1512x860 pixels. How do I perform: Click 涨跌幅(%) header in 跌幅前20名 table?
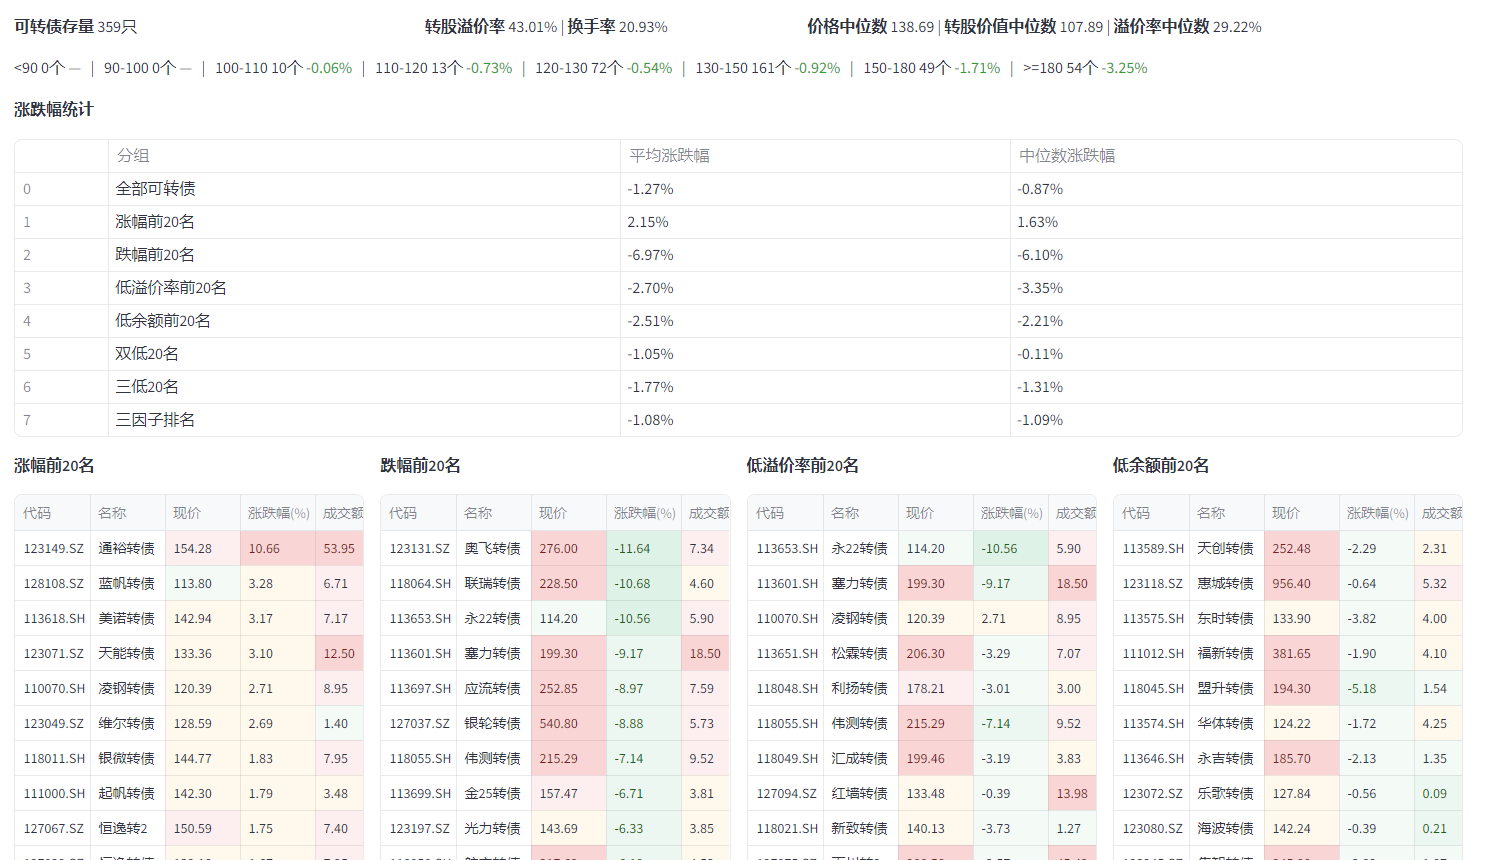(644, 513)
